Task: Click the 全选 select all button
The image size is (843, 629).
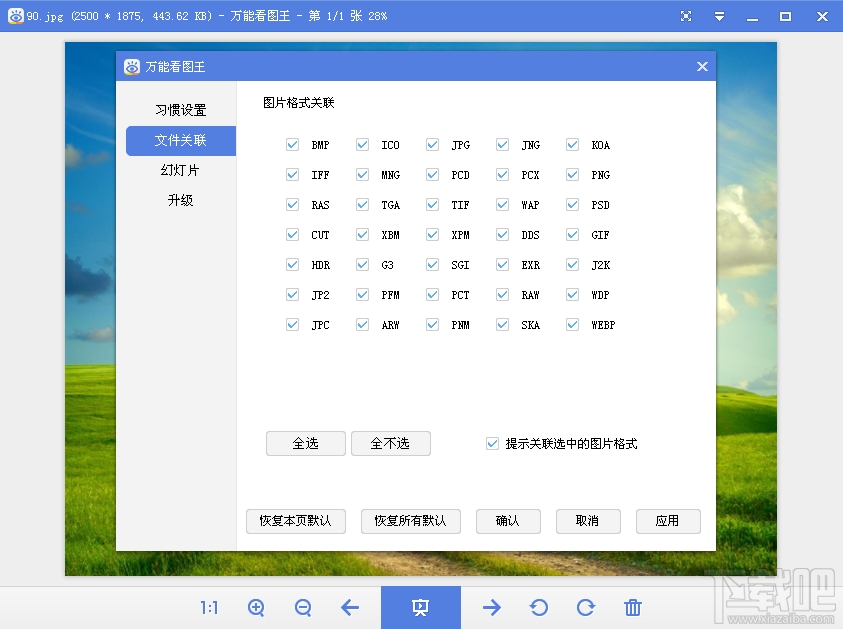Action: [x=305, y=444]
